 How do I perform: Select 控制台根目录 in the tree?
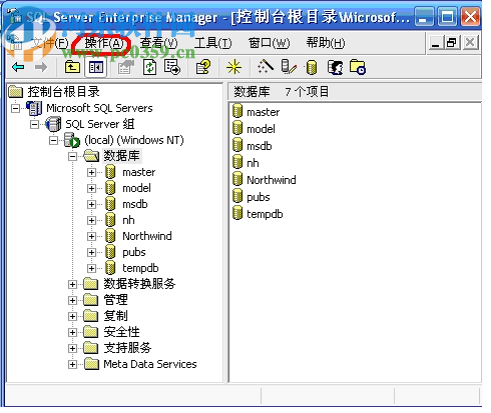tap(63, 92)
